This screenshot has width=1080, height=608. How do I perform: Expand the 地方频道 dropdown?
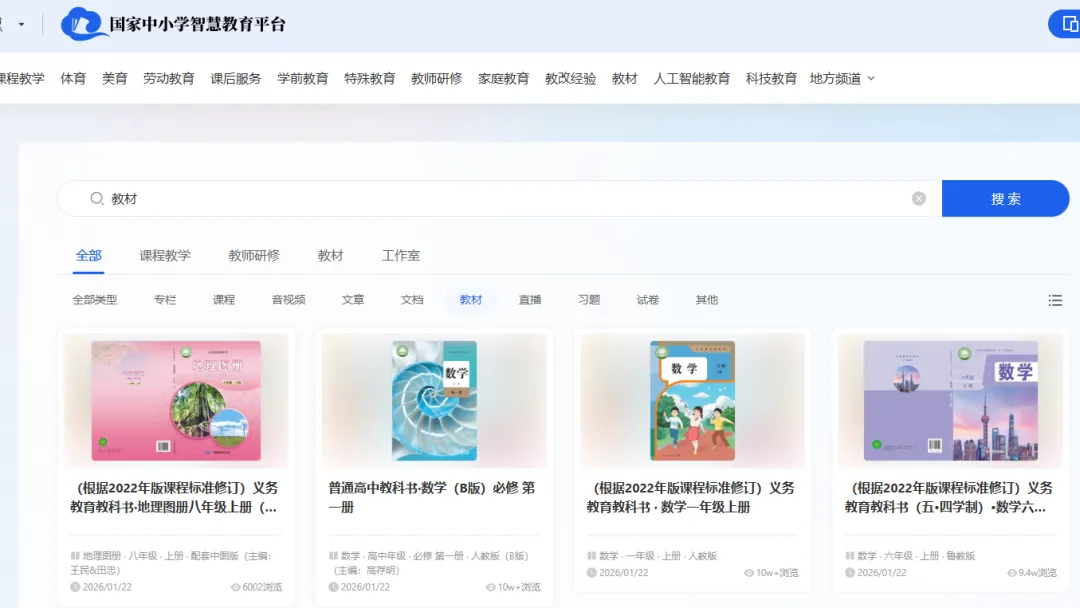coord(842,78)
